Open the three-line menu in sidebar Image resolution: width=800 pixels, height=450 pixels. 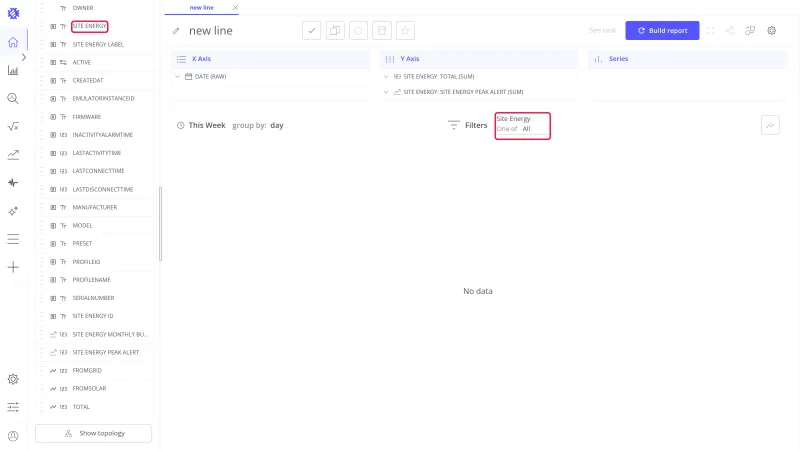click(x=13, y=239)
